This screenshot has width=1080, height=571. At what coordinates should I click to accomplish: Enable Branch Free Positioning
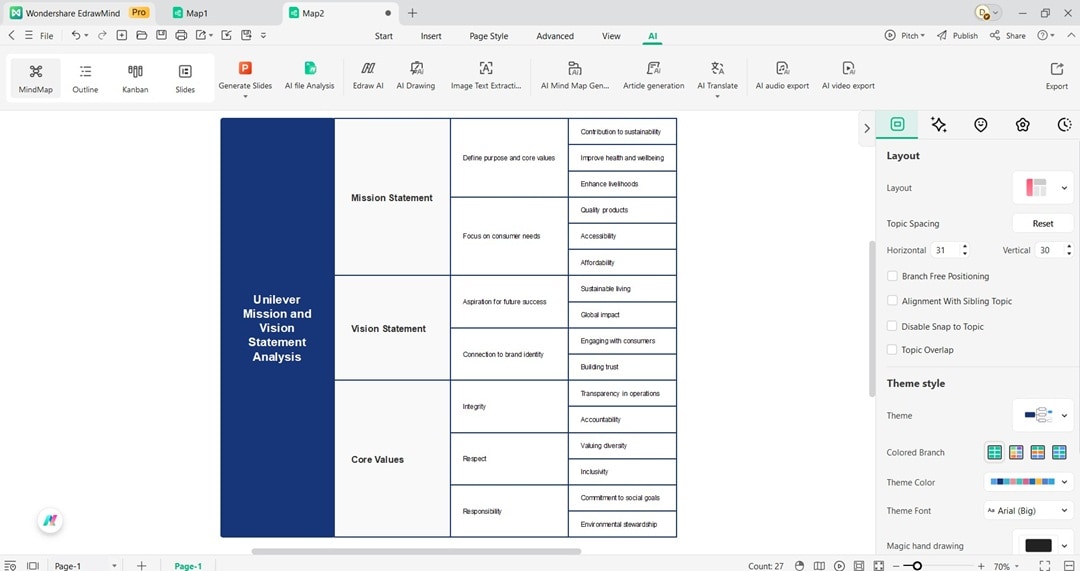tap(892, 276)
